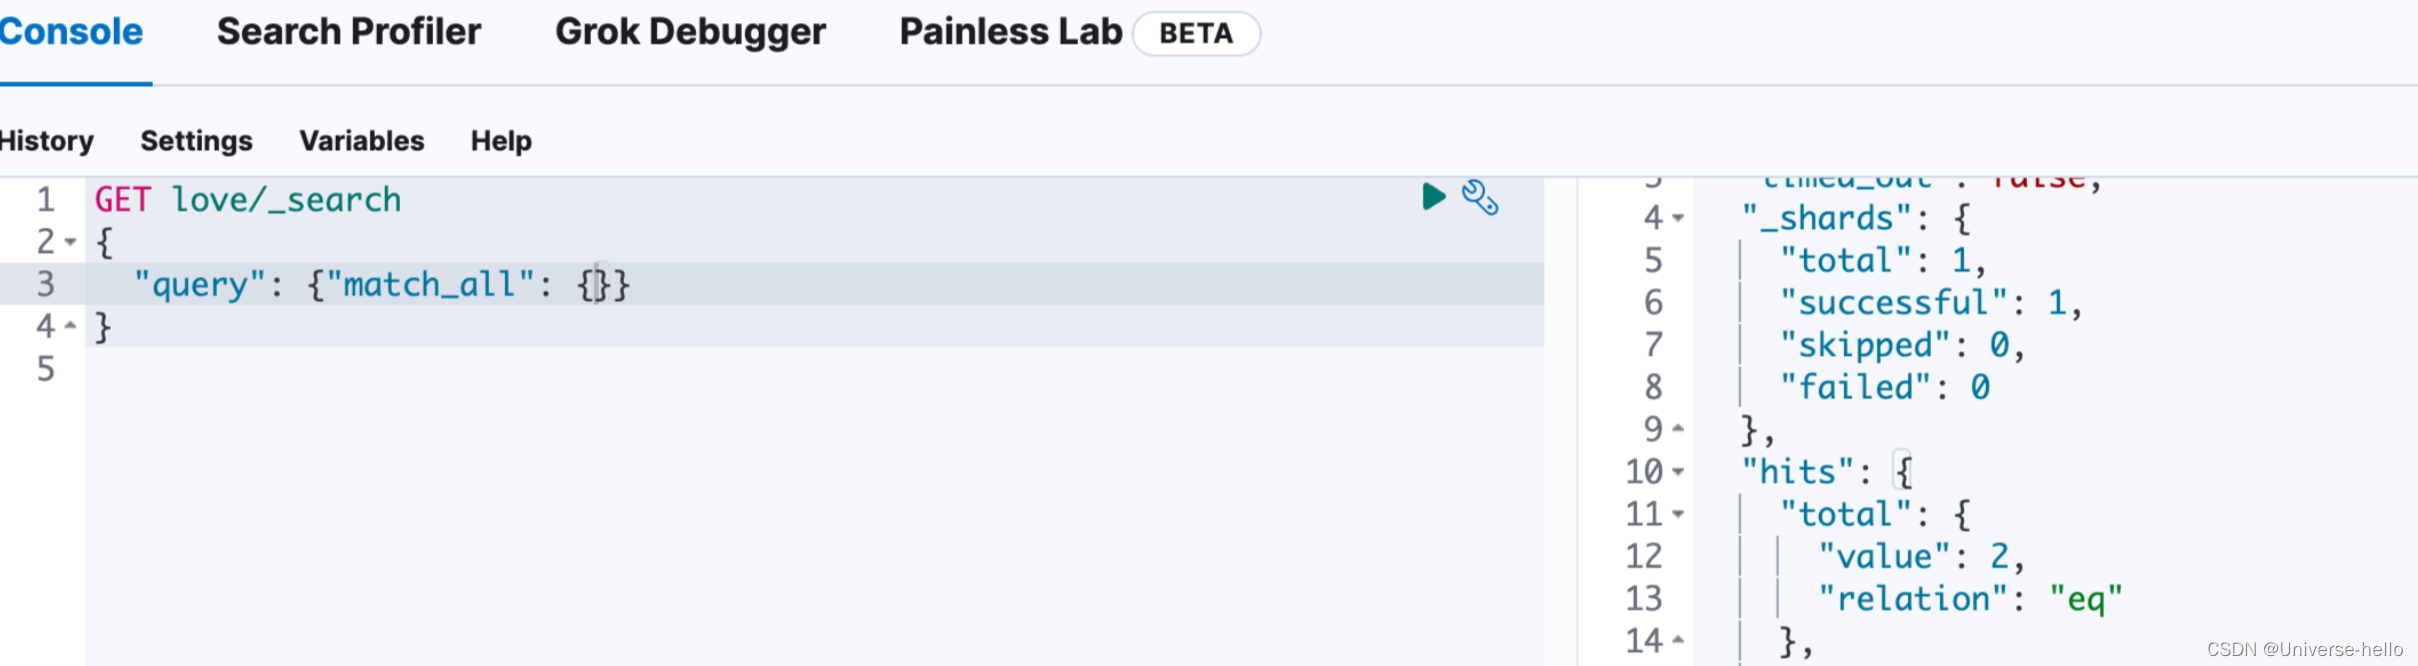Open the Grok Debugger tab
Viewport: 2418px width, 666px height.
(690, 32)
